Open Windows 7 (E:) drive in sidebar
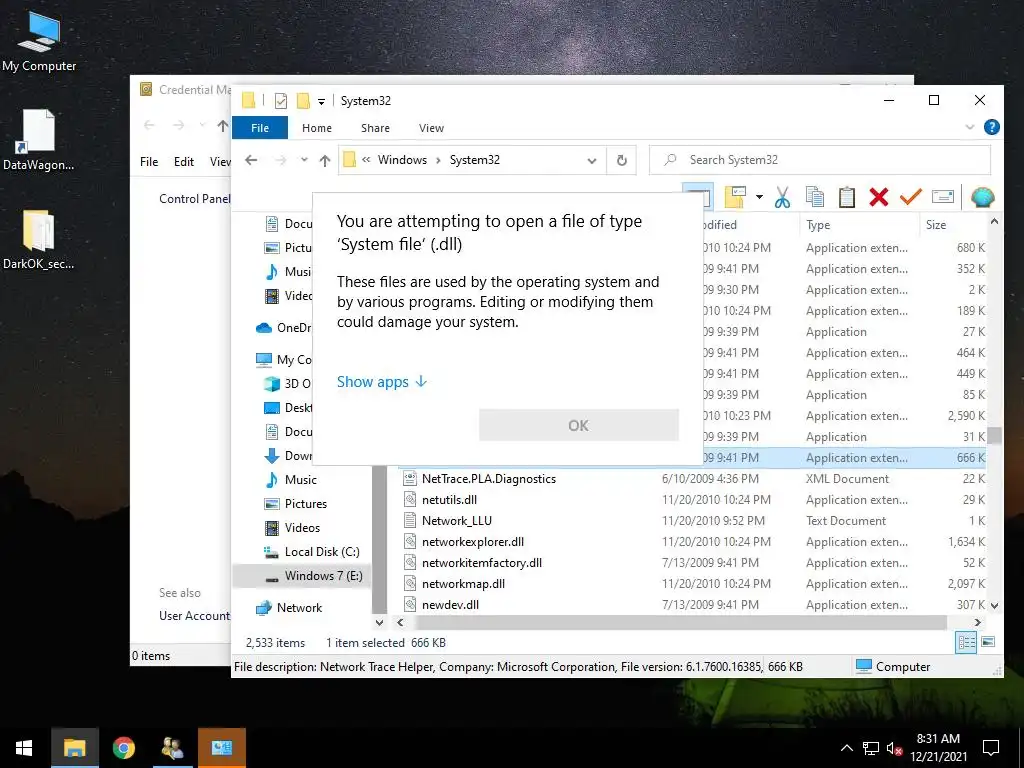Screen dimensions: 1024x768 click(x=323, y=575)
